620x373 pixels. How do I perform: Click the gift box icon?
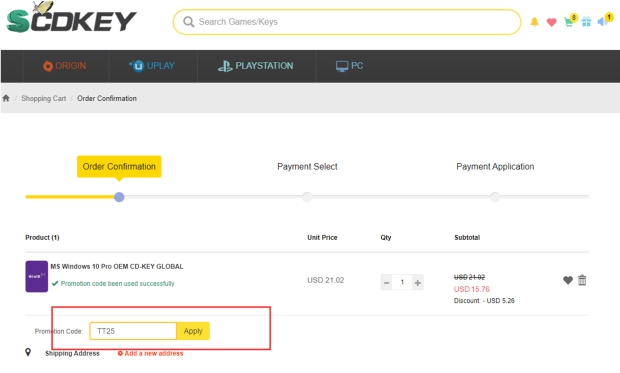[586, 22]
